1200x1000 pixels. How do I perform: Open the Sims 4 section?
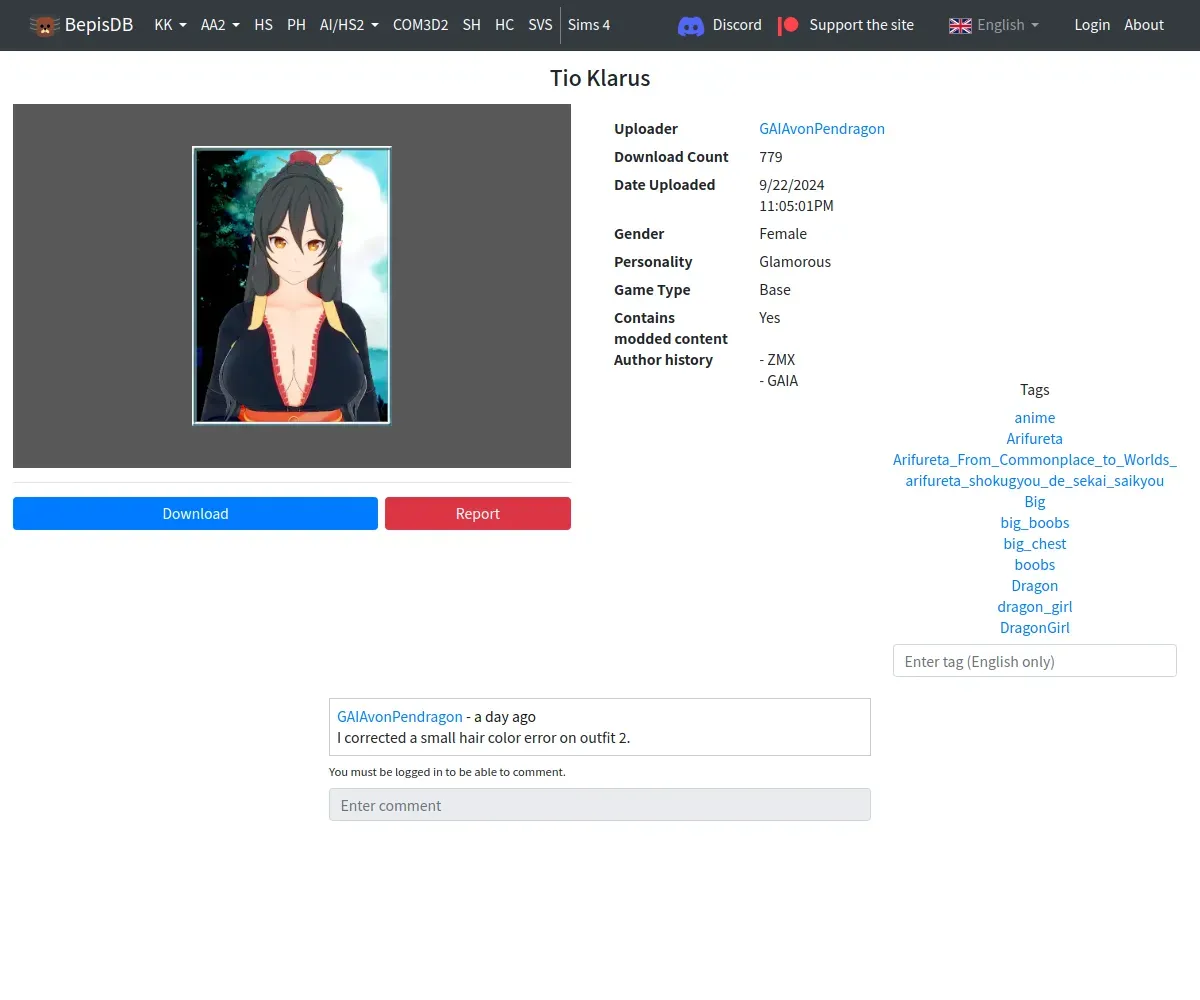(589, 25)
